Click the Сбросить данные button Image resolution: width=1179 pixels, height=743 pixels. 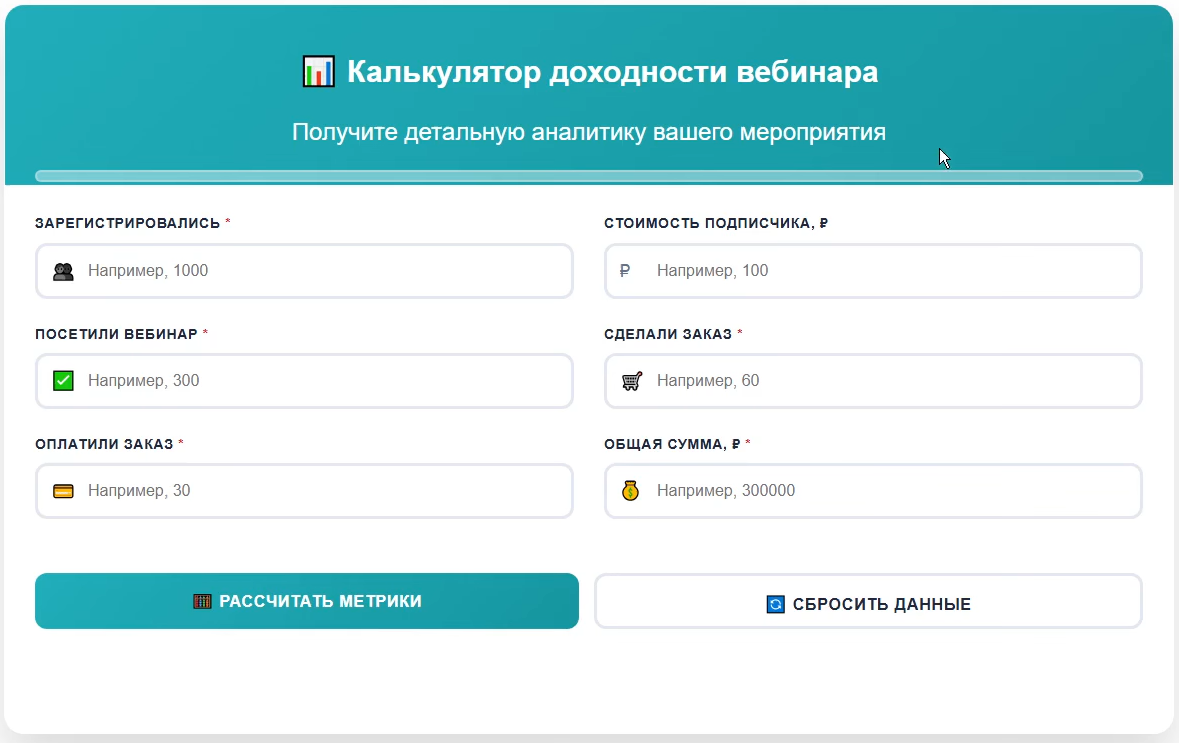(x=868, y=601)
